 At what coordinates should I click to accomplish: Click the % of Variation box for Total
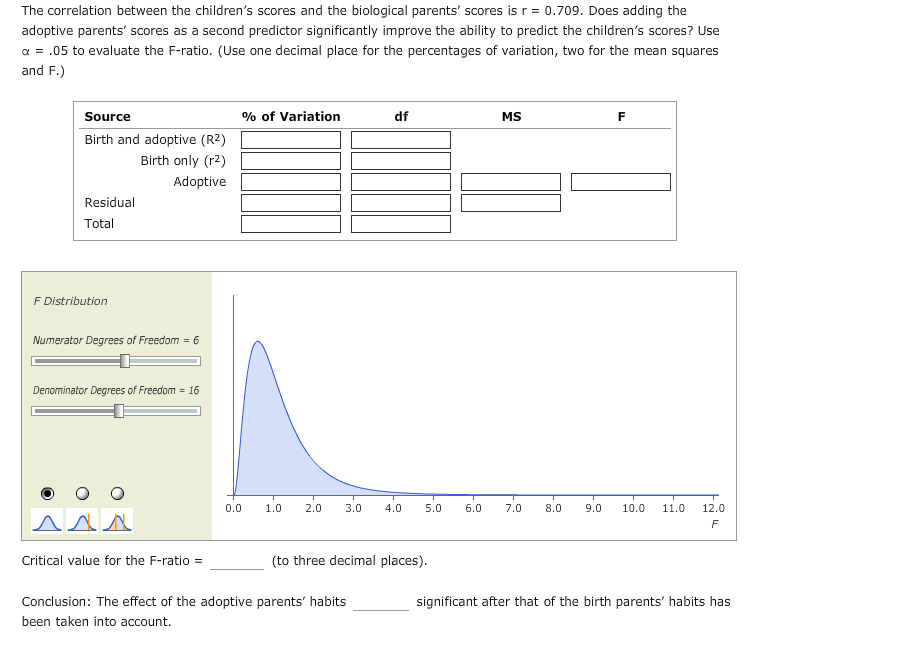(x=290, y=223)
